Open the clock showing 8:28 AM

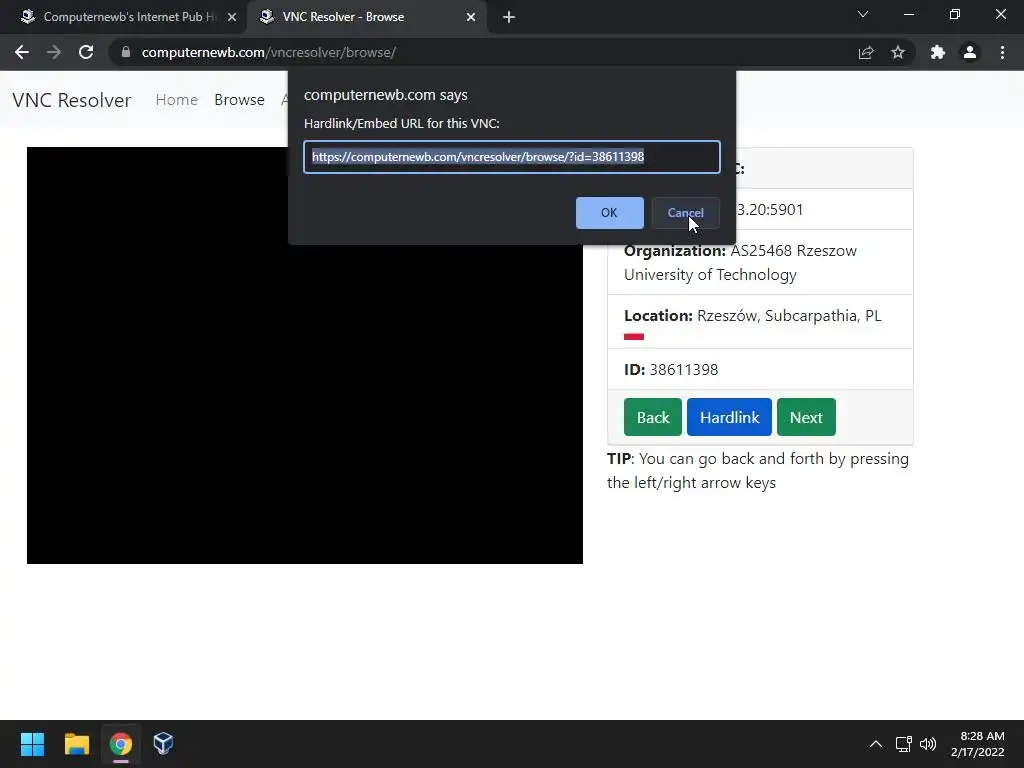click(x=978, y=744)
